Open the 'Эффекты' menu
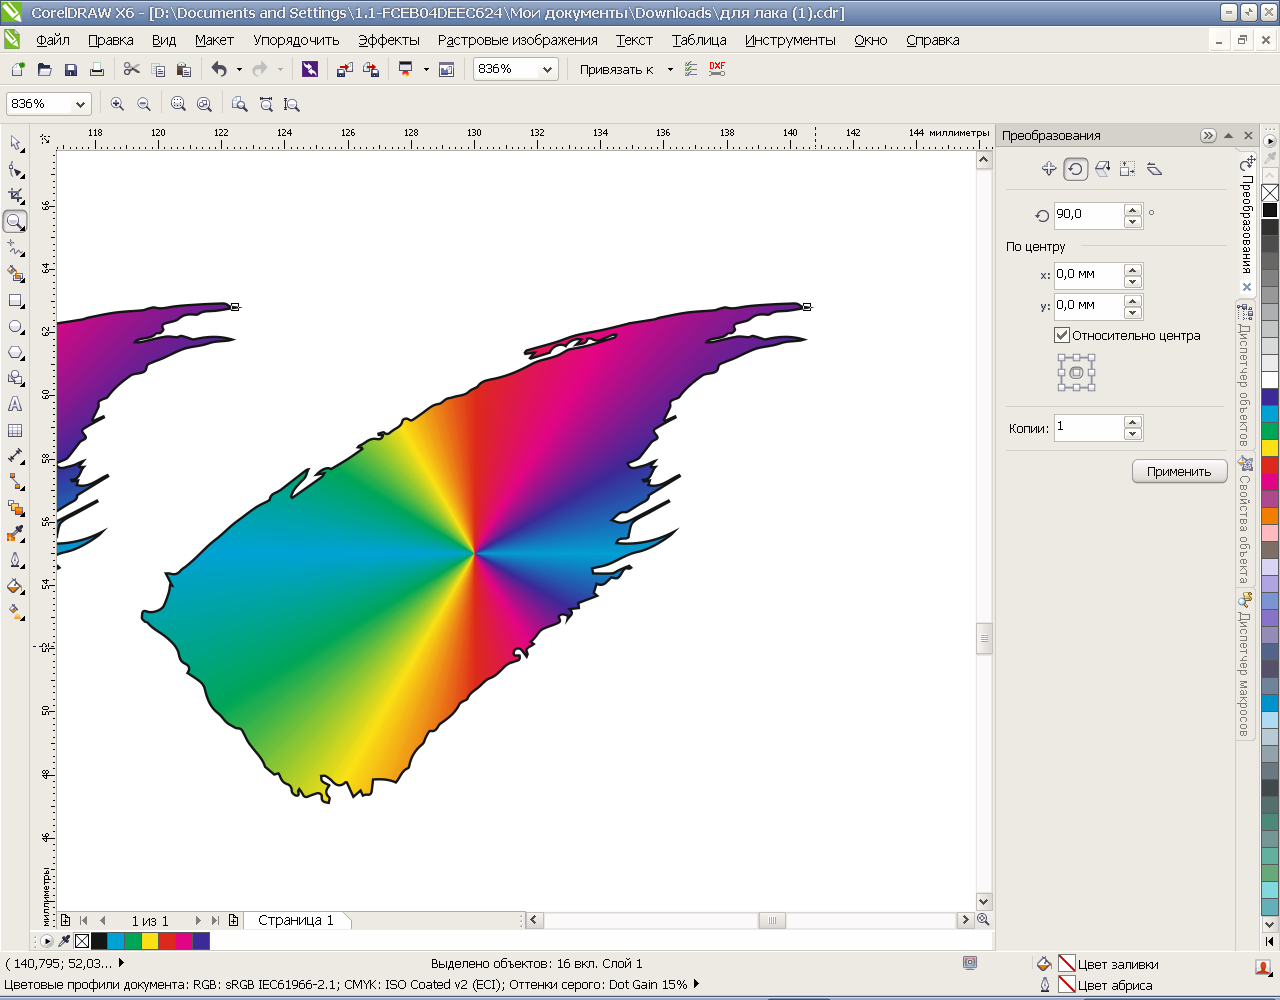Screen dimensions: 1280x1000 (389, 40)
